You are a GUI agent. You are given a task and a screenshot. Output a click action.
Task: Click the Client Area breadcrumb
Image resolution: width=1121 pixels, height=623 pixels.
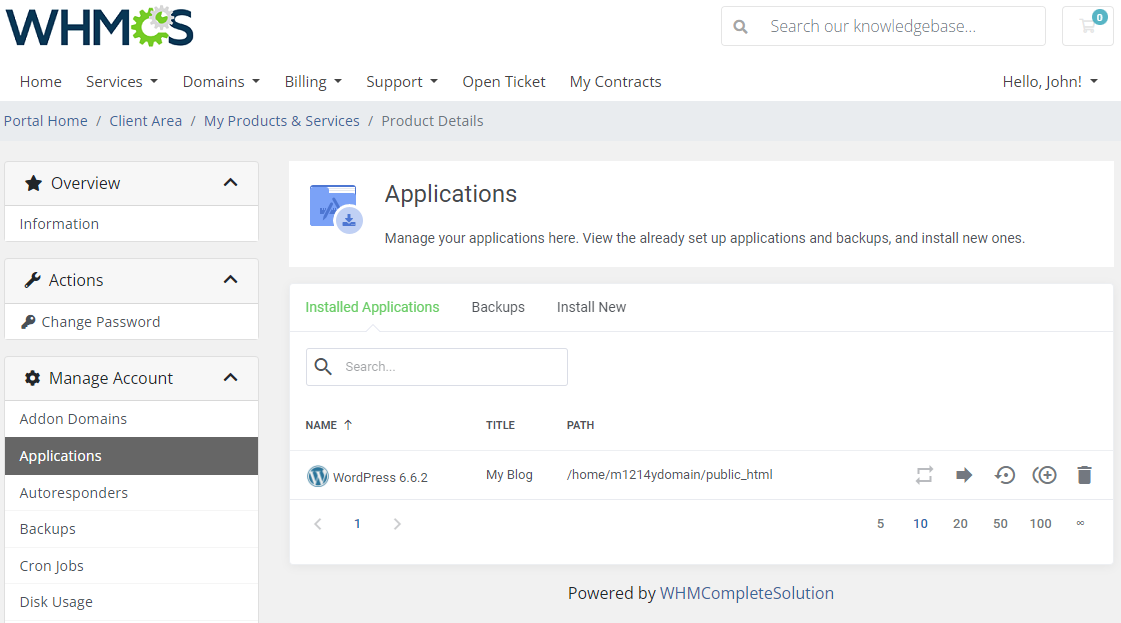point(146,121)
